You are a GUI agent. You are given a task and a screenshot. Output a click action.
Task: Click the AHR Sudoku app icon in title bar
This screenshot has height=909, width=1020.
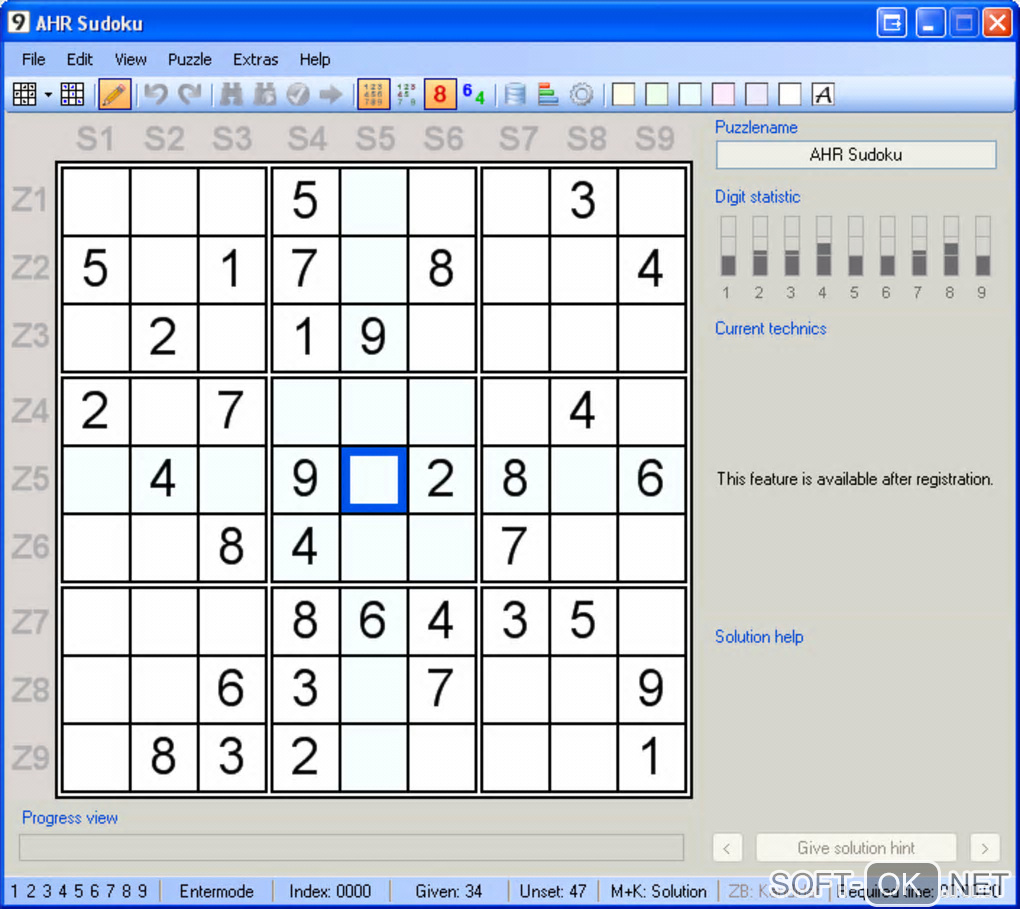click(18, 22)
